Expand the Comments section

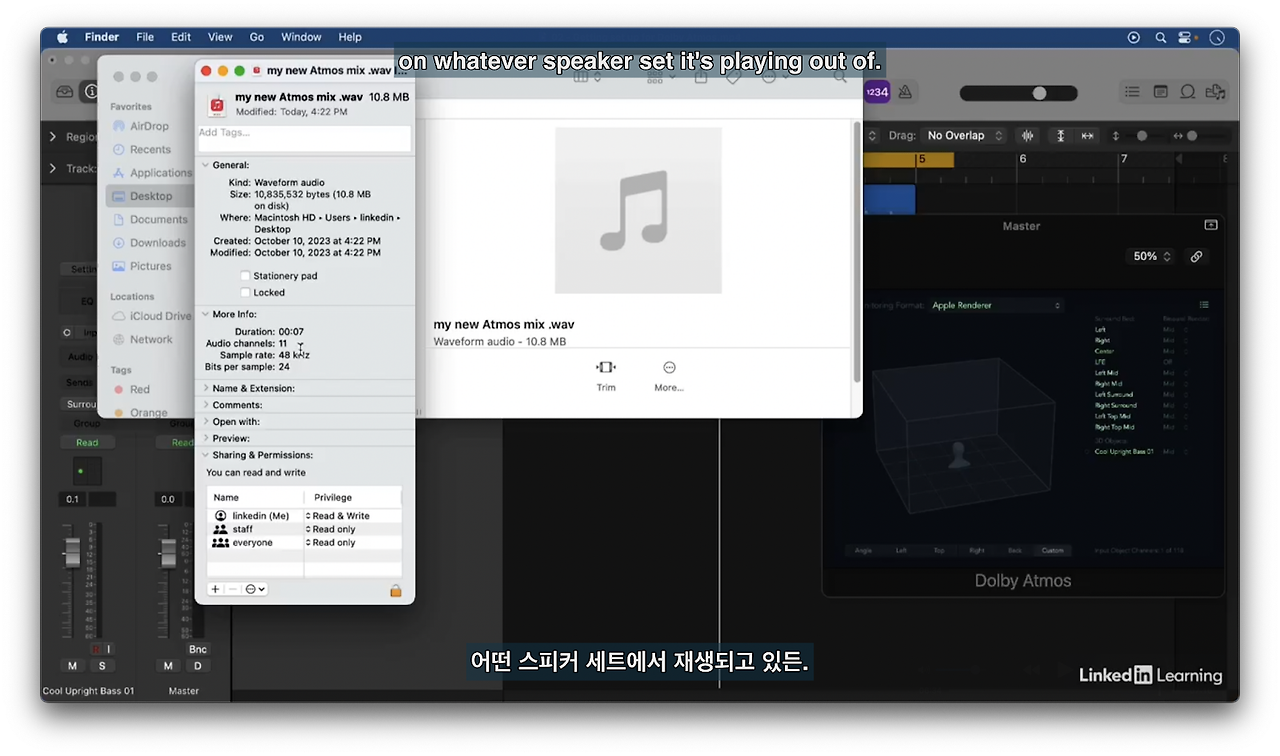206,405
